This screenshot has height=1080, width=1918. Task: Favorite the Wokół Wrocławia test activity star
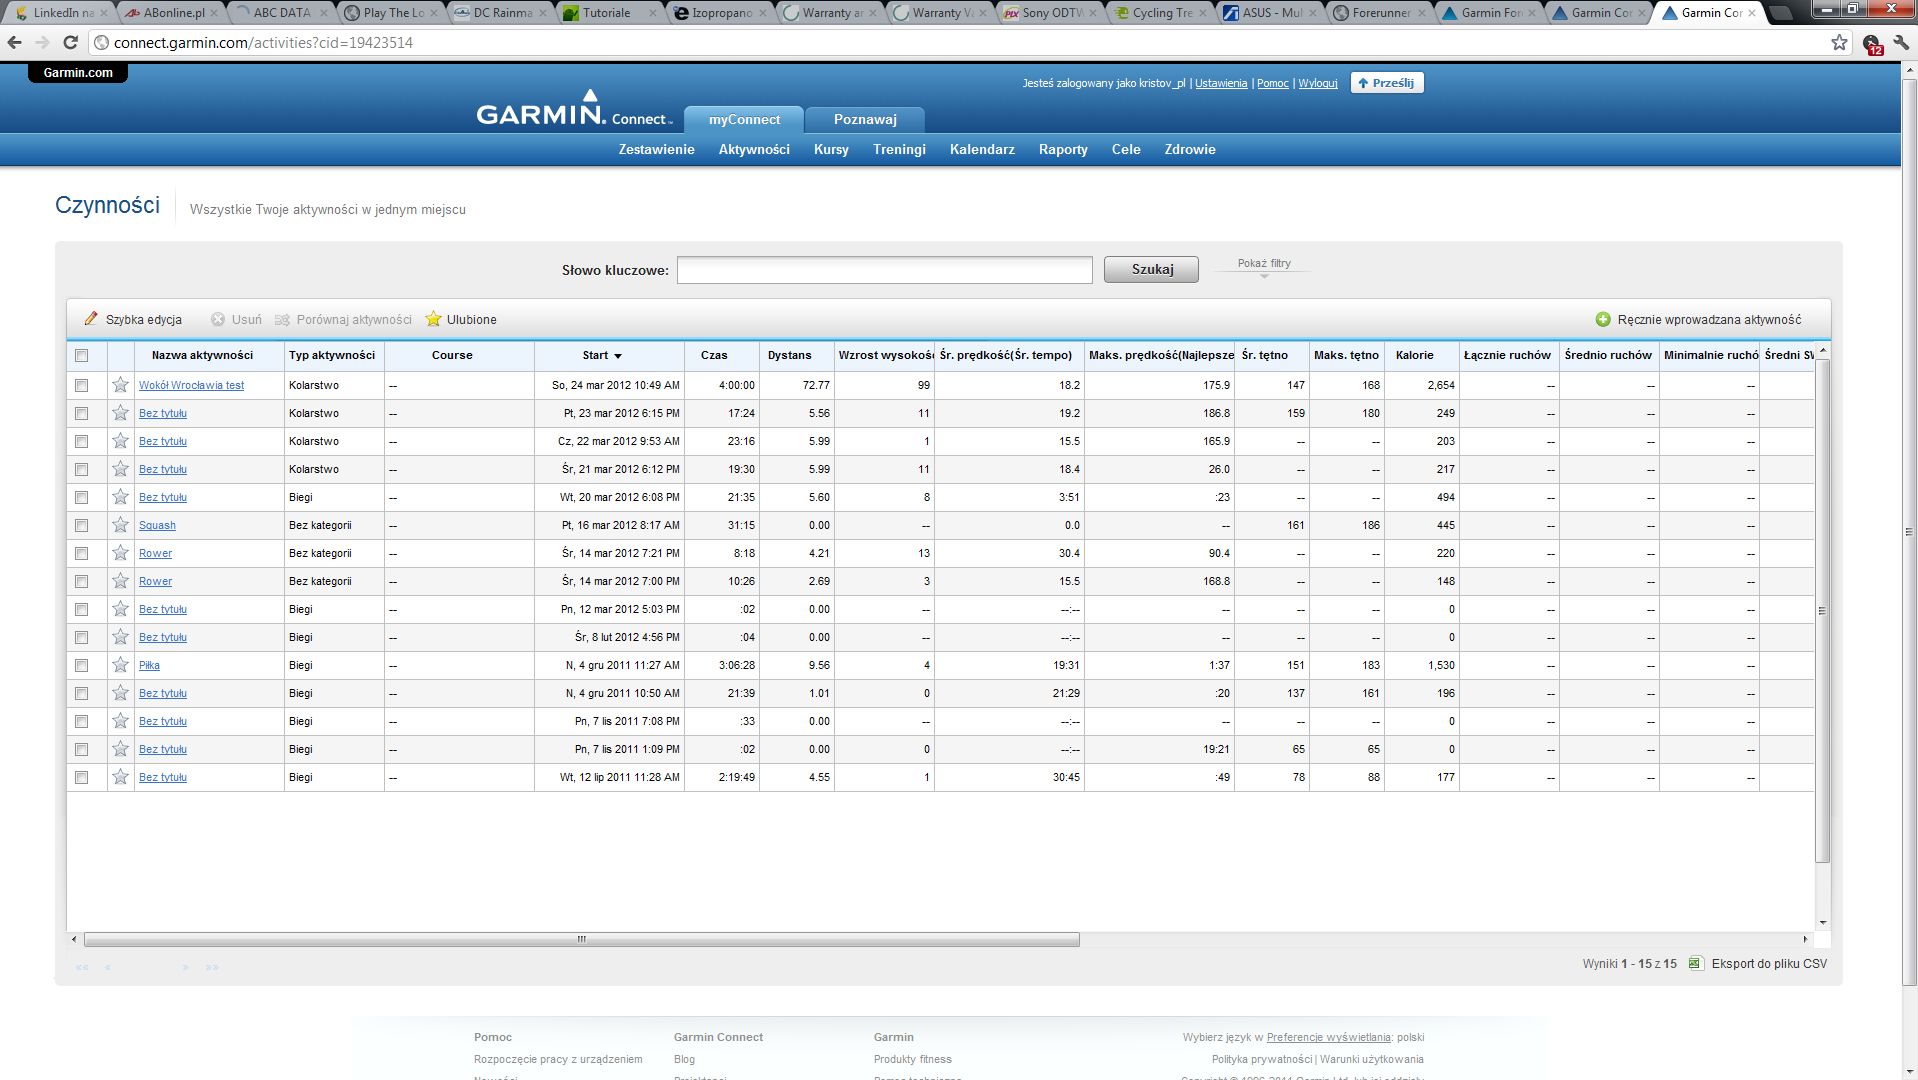coord(120,385)
